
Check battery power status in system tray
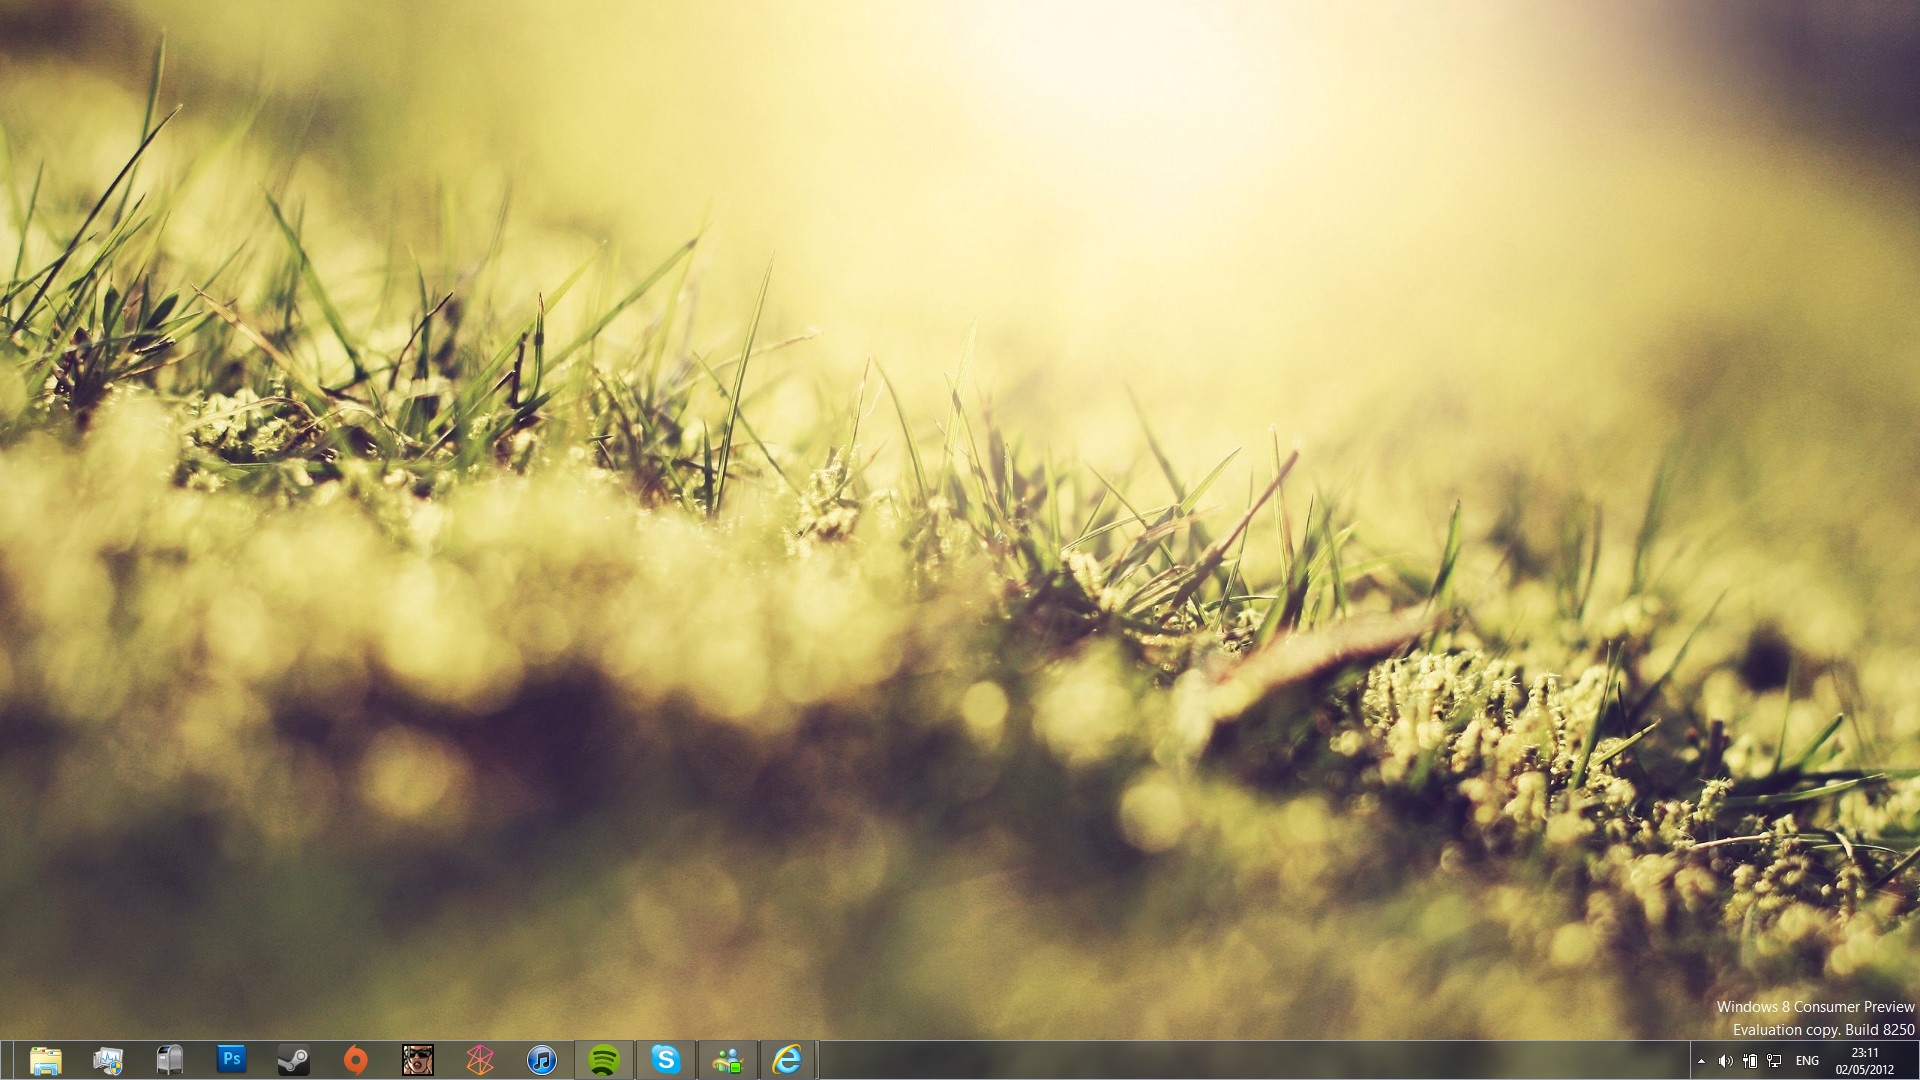(1750, 1061)
